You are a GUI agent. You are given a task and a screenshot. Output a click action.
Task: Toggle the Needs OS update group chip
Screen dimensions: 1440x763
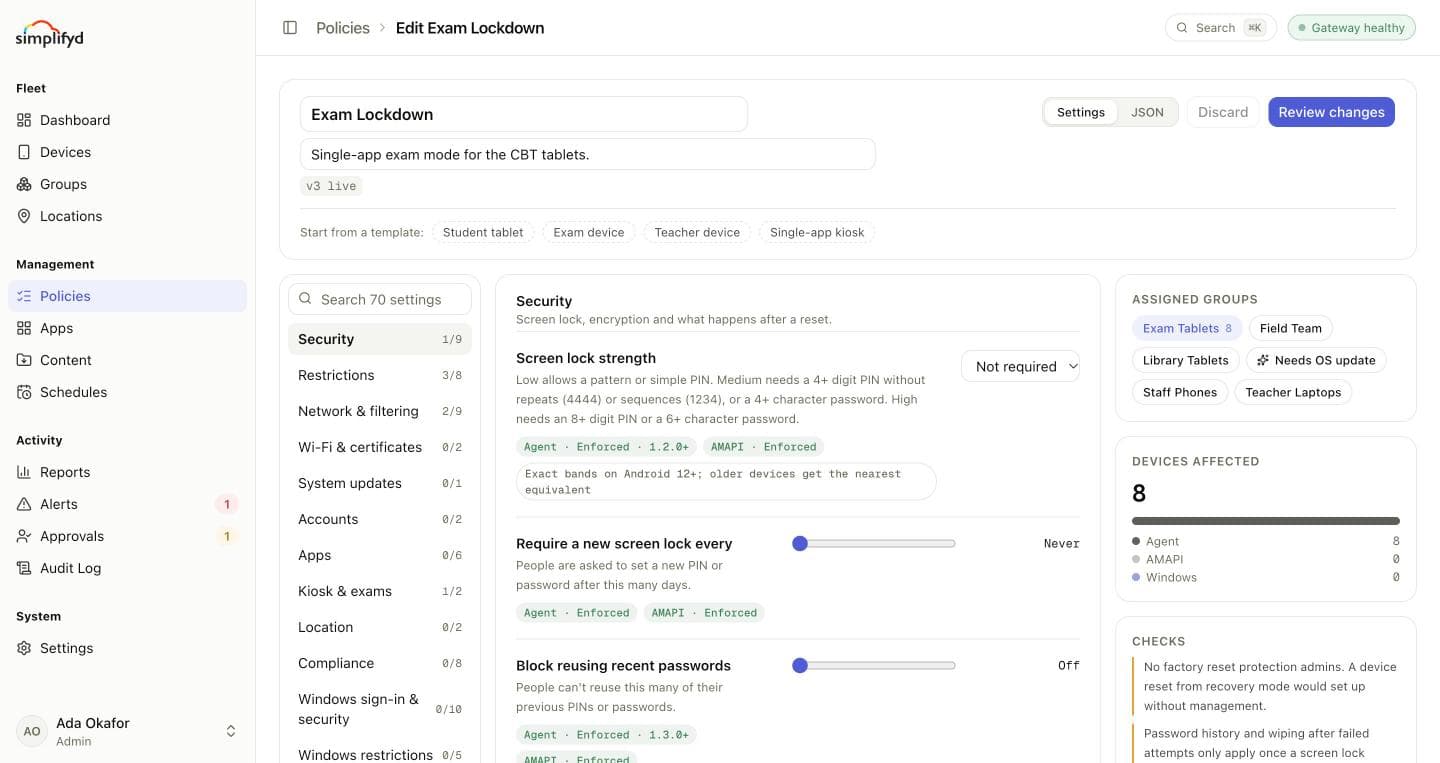(1316, 360)
